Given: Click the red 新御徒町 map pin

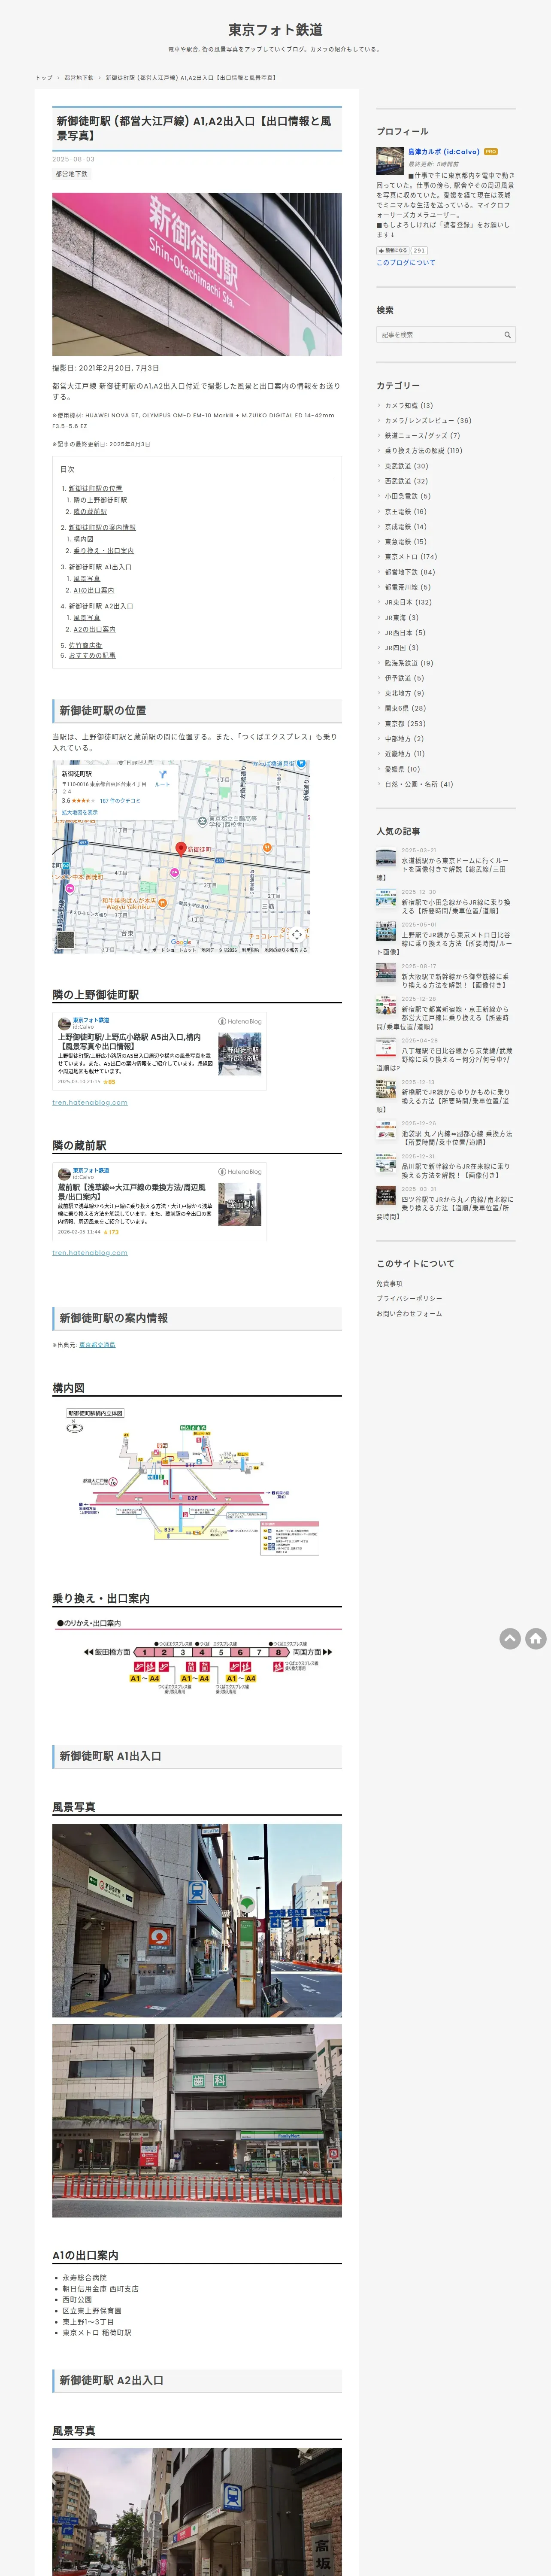Looking at the screenshot, I should 181,849.
